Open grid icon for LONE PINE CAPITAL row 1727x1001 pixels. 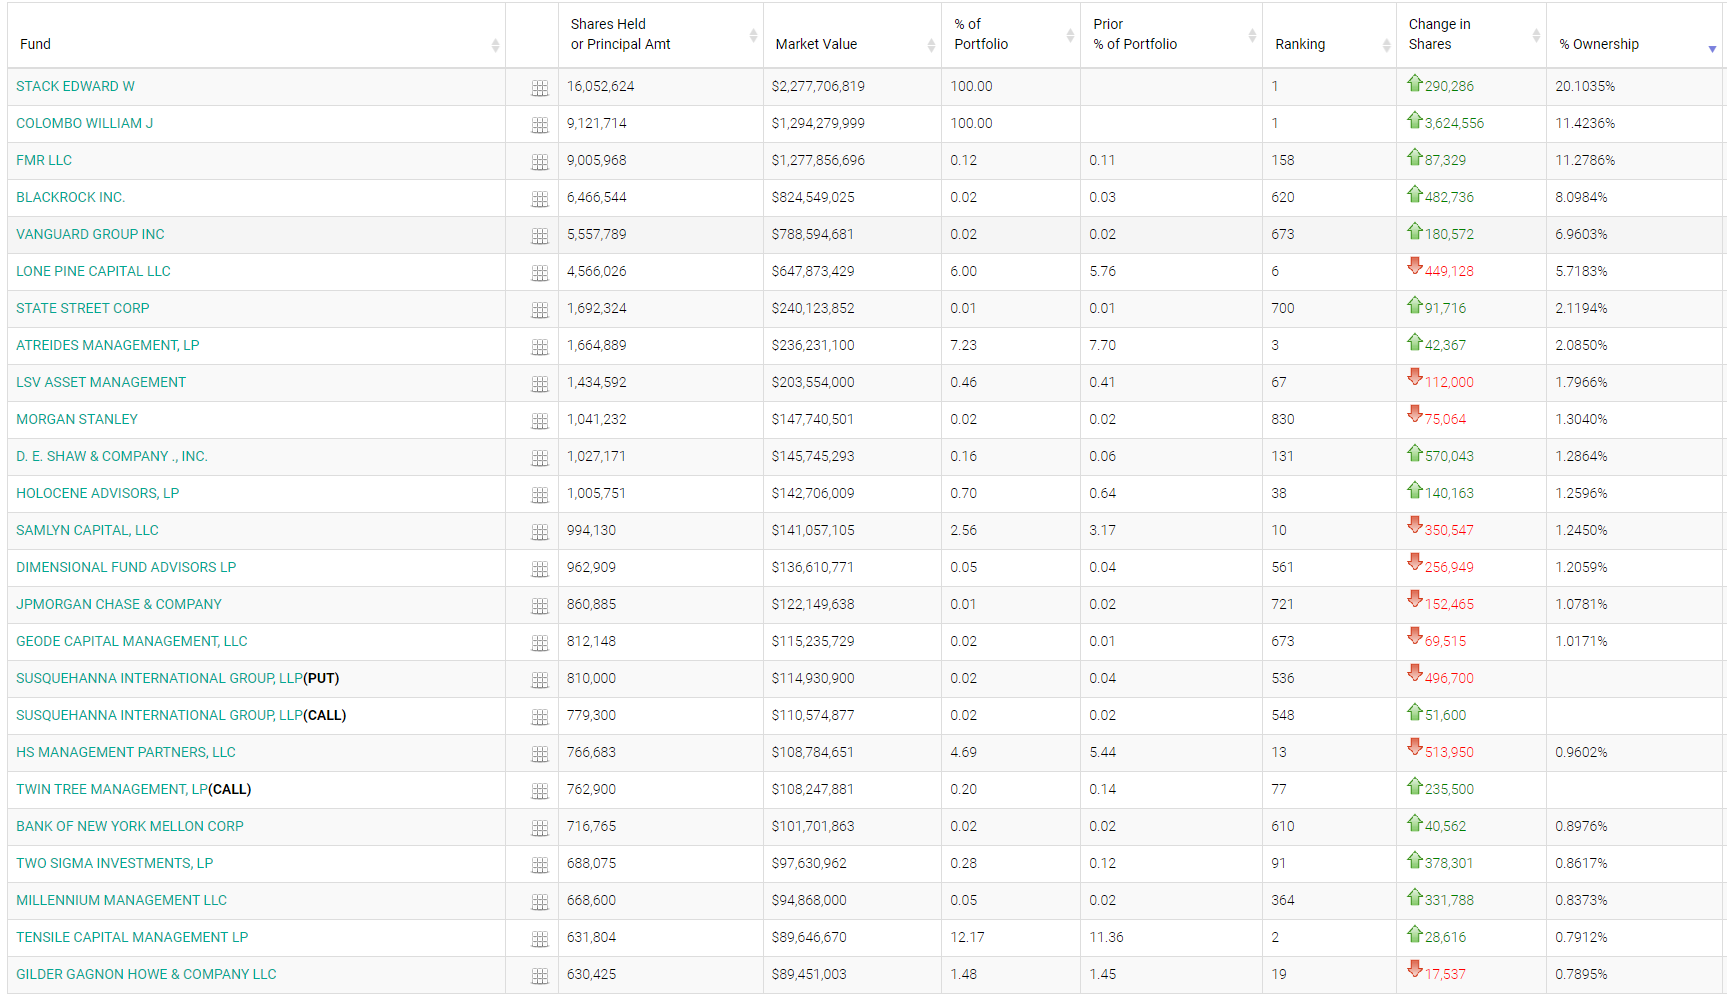pyautogui.click(x=540, y=273)
